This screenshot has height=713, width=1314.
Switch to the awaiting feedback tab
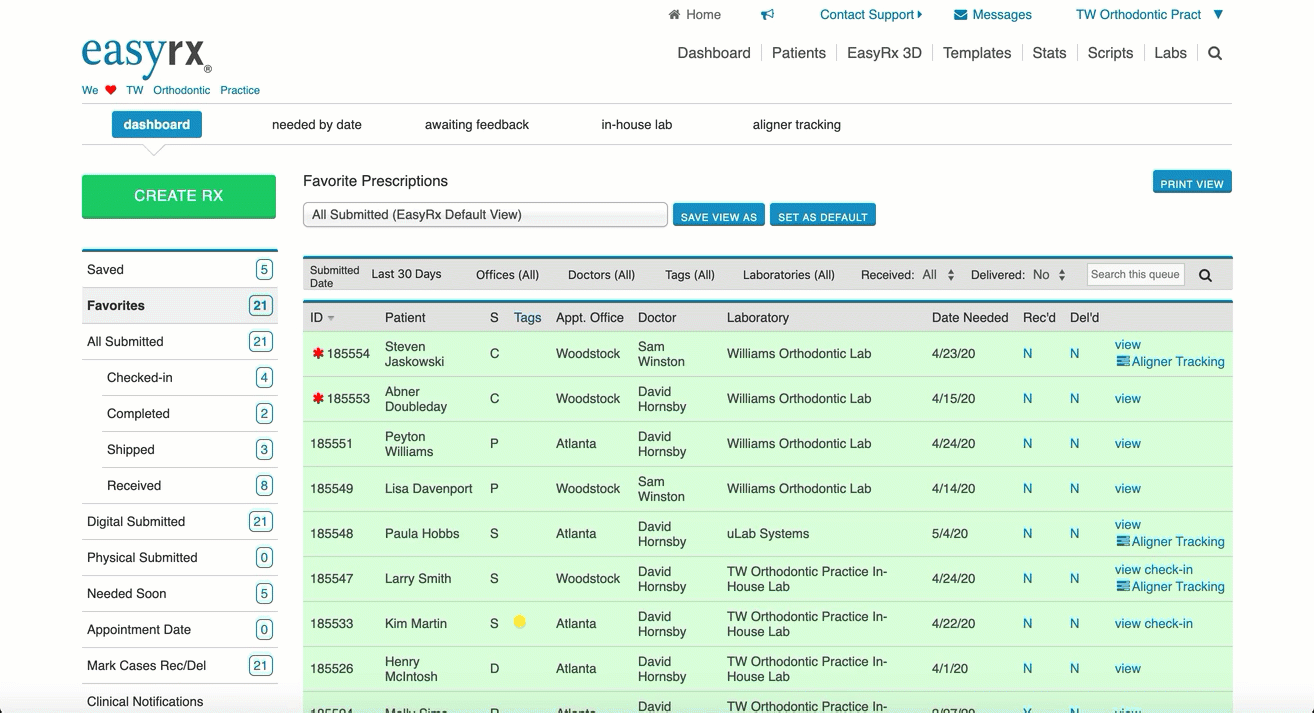click(477, 125)
